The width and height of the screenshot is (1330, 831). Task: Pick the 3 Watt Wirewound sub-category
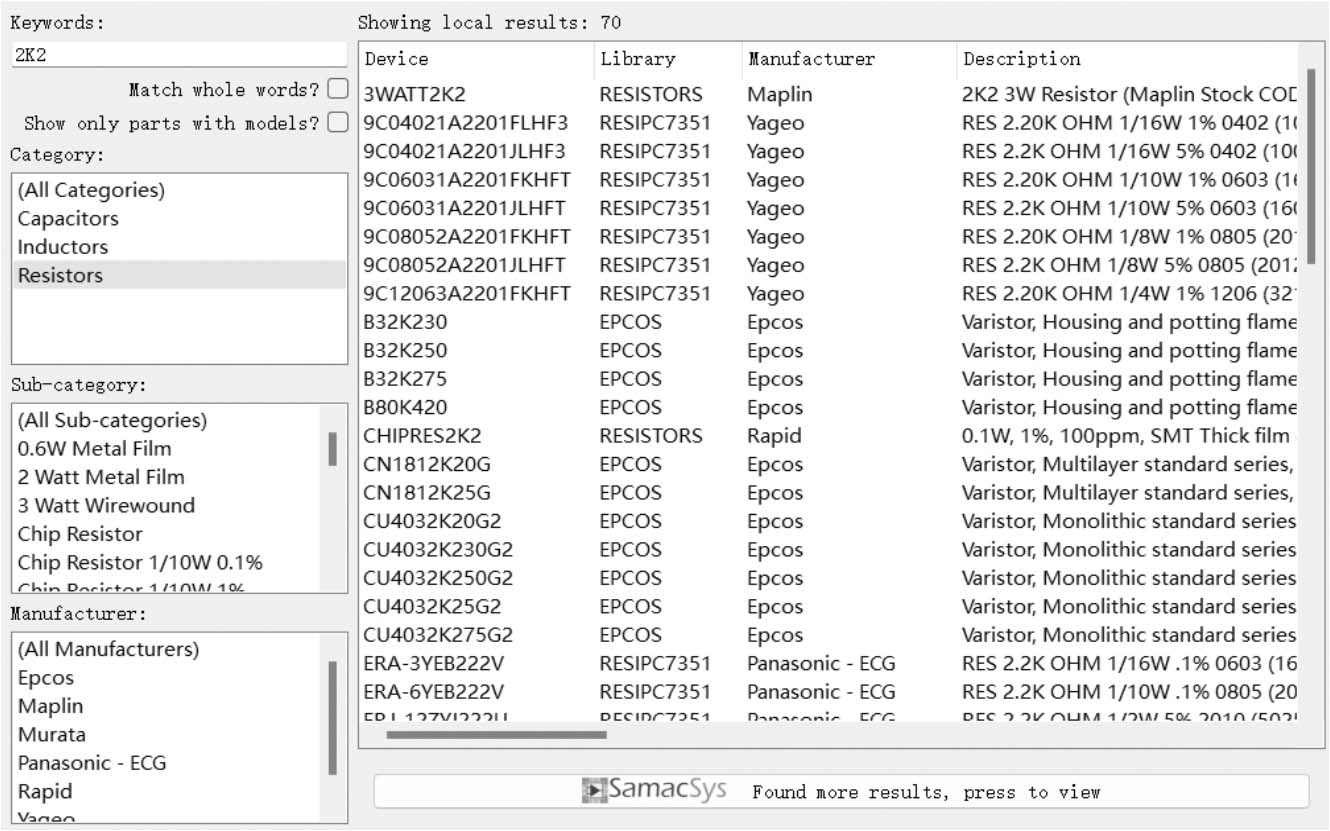(x=106, y=505)
